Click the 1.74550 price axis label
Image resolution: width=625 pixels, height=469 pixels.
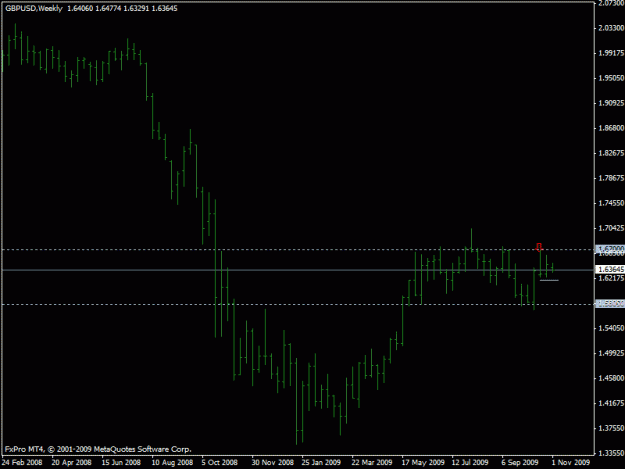(611, 203)
